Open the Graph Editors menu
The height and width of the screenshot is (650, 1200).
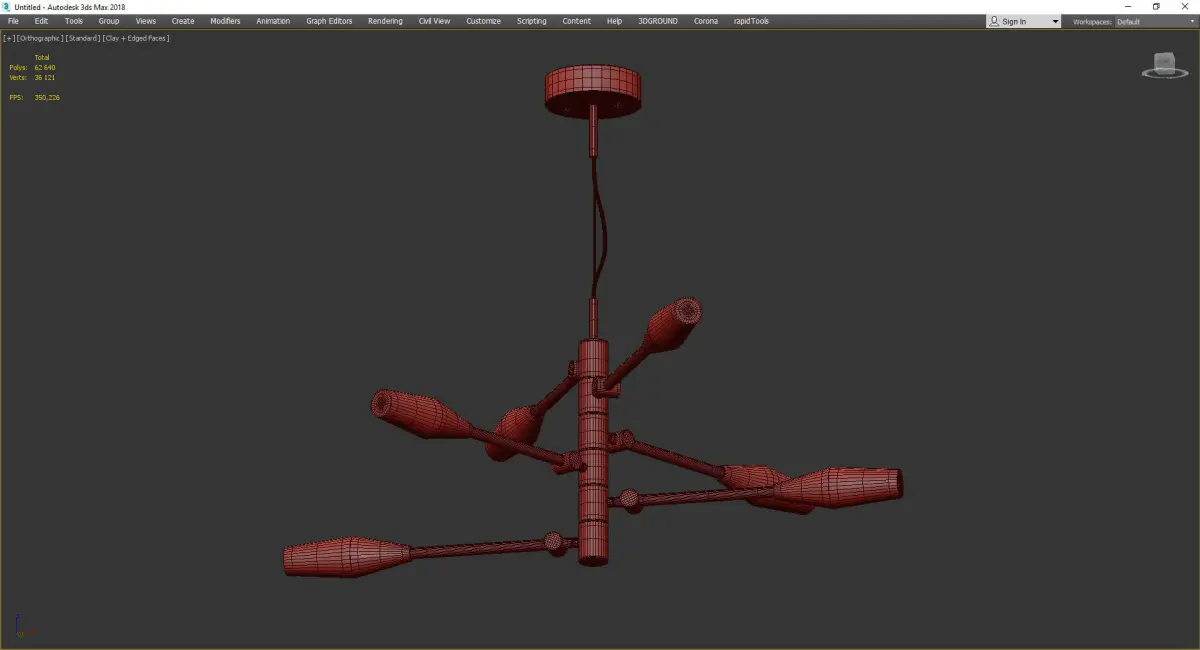pos(329,21)
